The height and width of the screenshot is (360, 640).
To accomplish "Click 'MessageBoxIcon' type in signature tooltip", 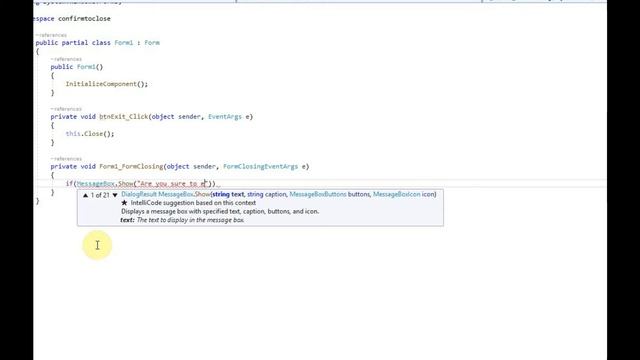I will tap(396, 194).
